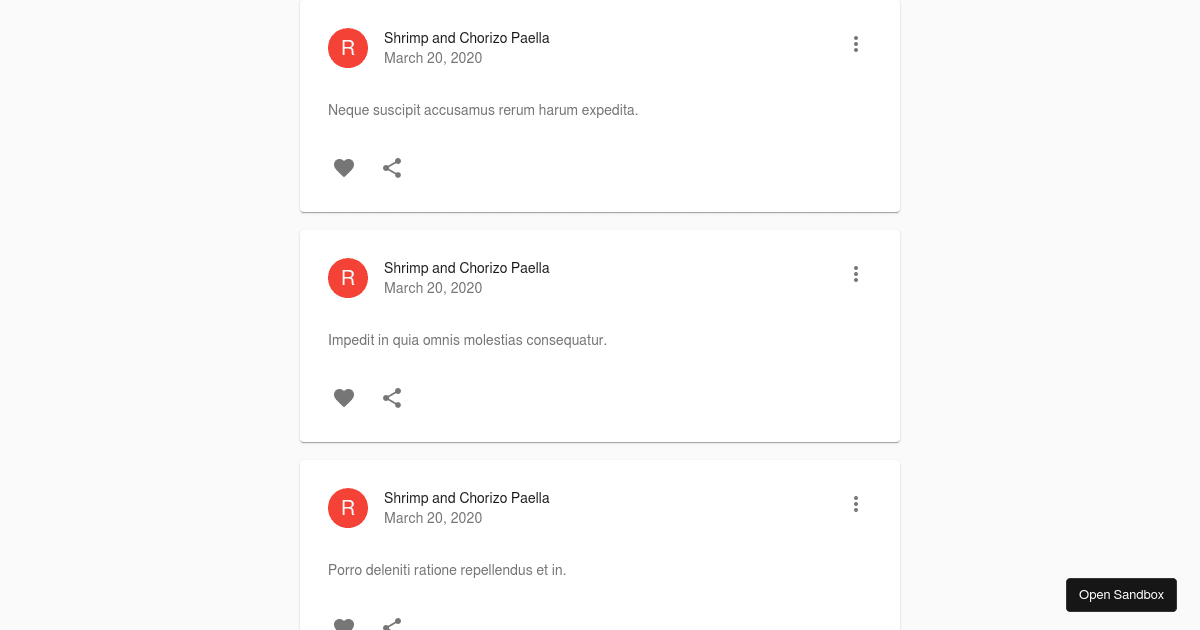Share the third card's post
1200x630 pixels.
point(392,624)
